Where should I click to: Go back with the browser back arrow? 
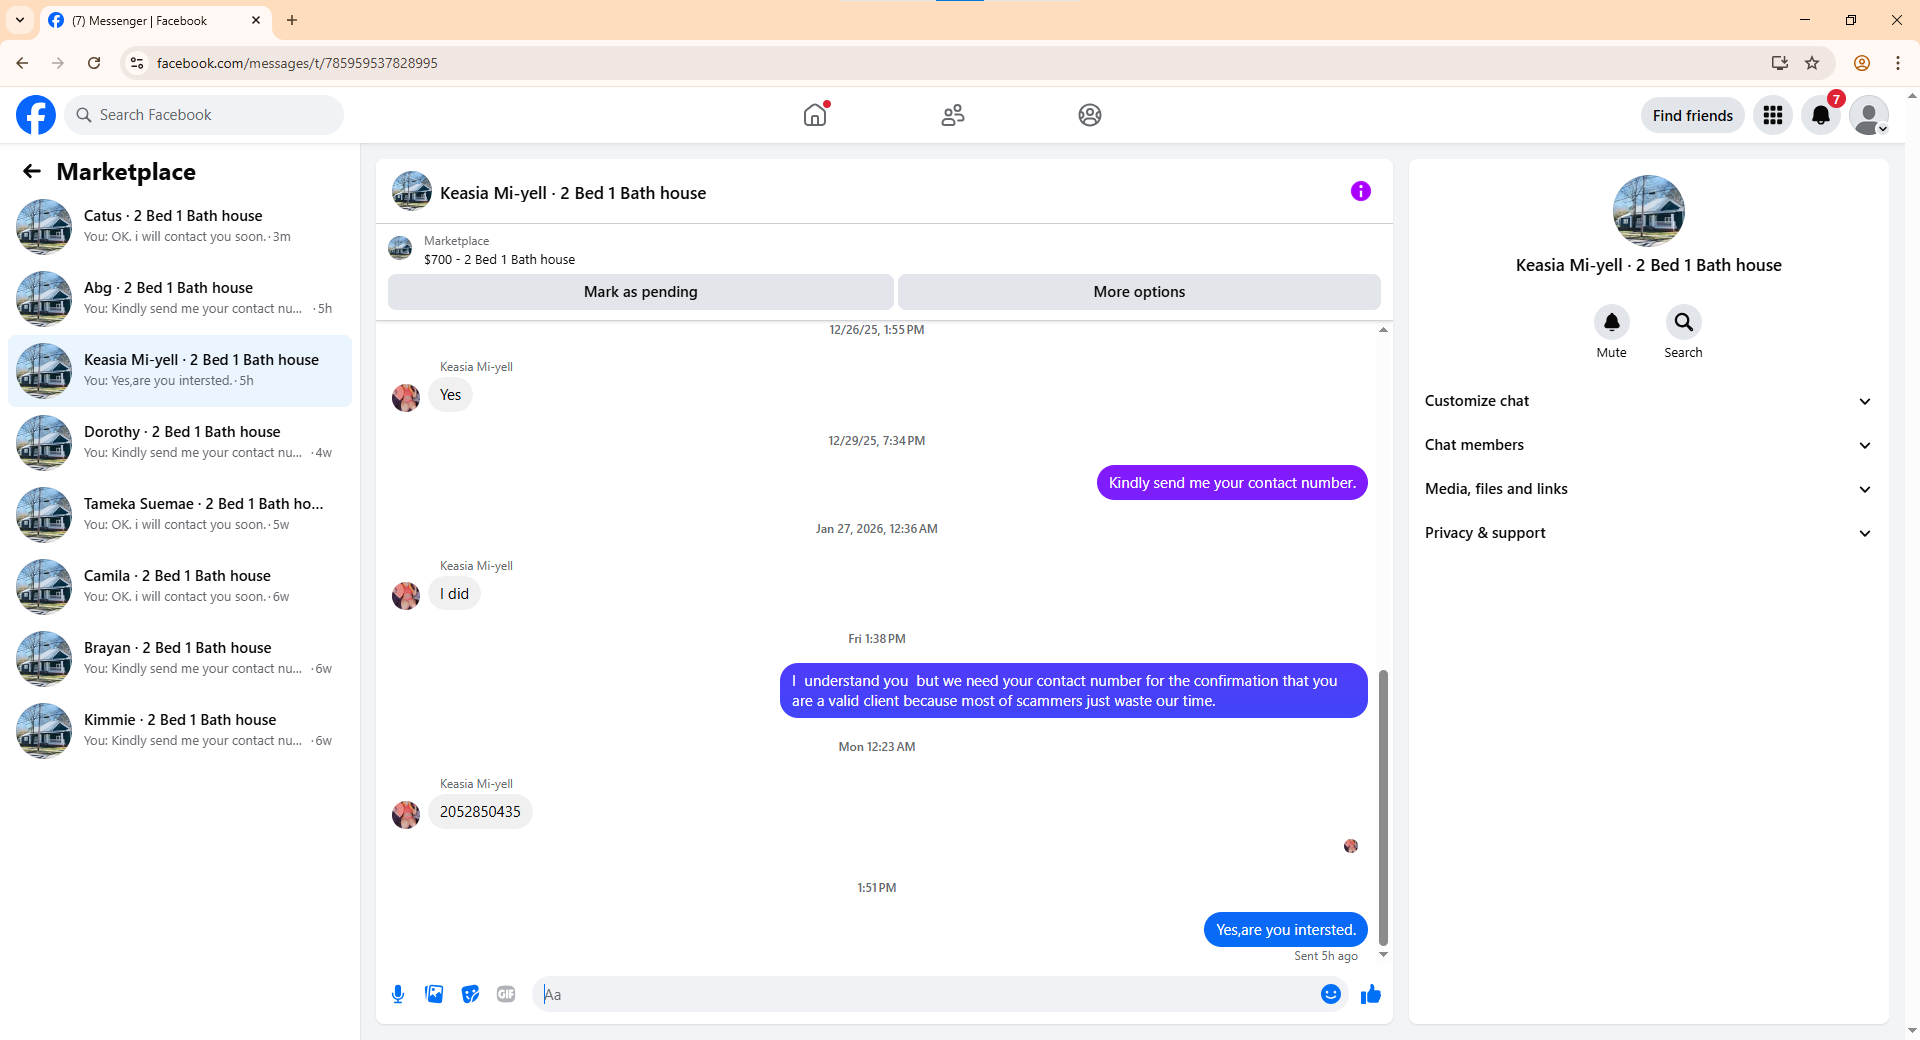pos(22,63)
